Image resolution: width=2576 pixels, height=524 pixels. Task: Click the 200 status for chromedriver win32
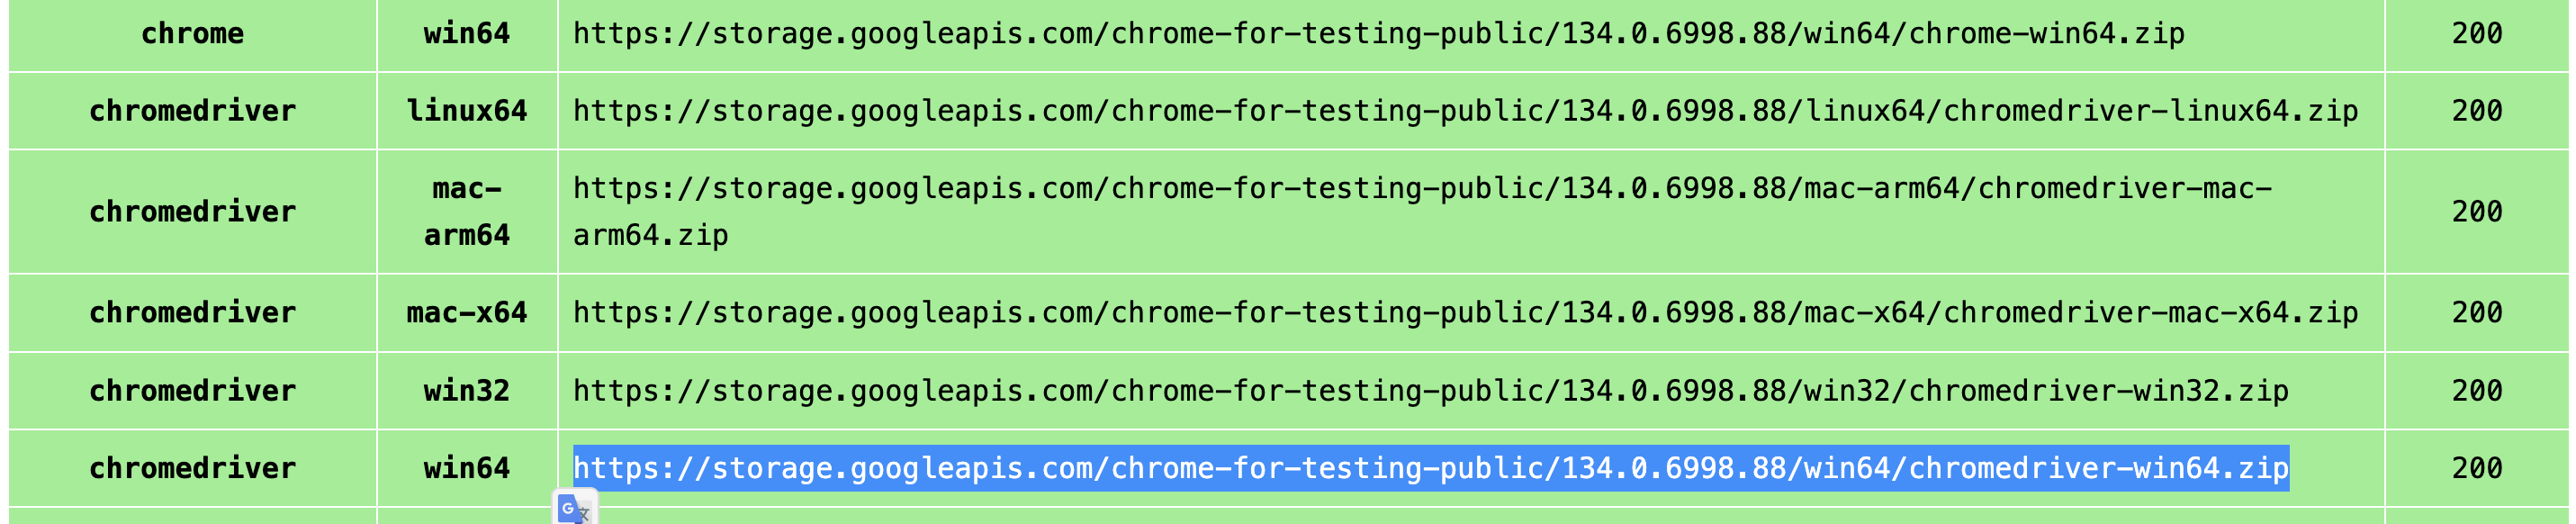pos(2477,391)
